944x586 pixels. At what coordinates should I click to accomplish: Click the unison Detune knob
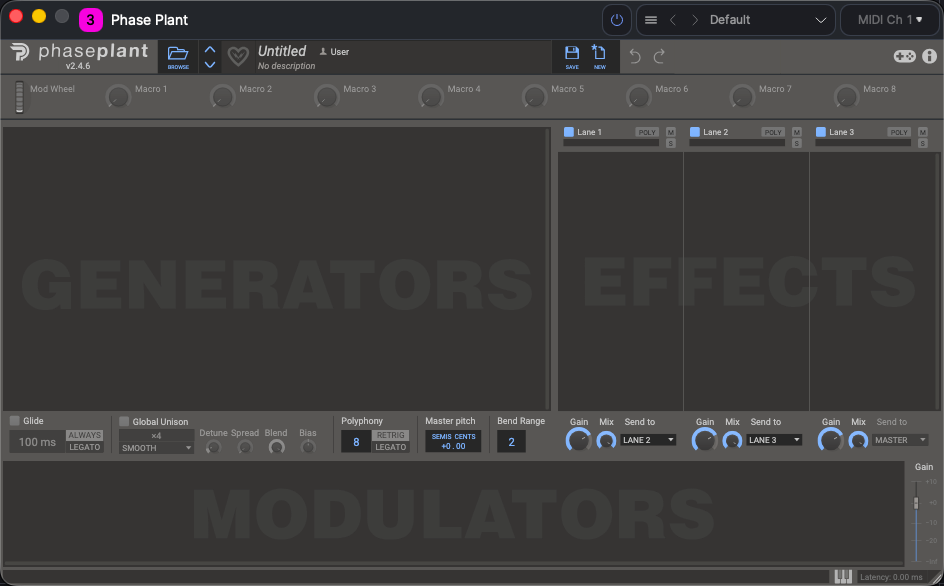(x=213, y=447)
